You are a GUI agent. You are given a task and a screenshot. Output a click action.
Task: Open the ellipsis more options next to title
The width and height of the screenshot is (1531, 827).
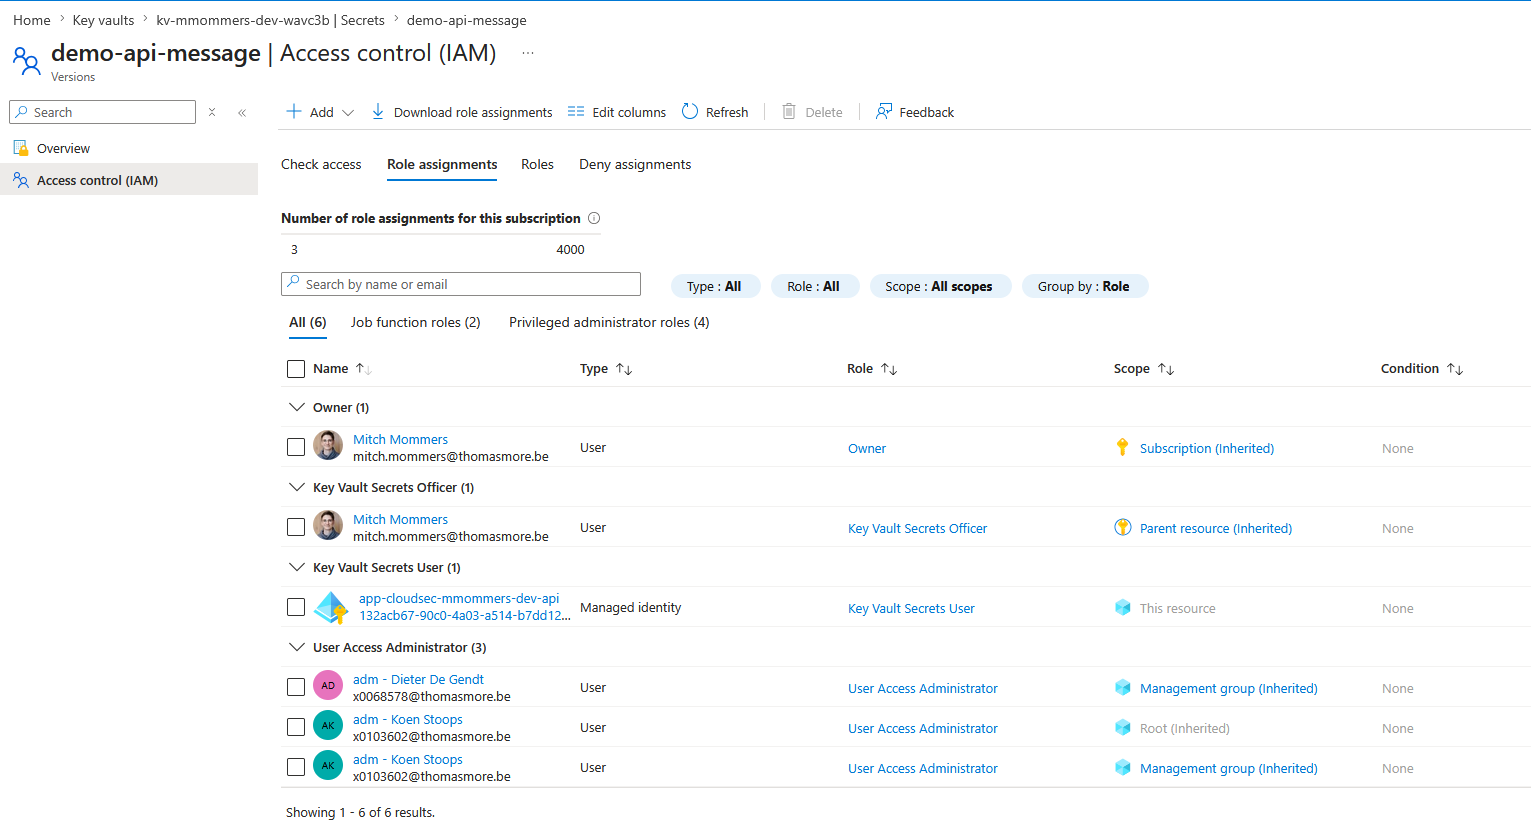tap(528, 53)
